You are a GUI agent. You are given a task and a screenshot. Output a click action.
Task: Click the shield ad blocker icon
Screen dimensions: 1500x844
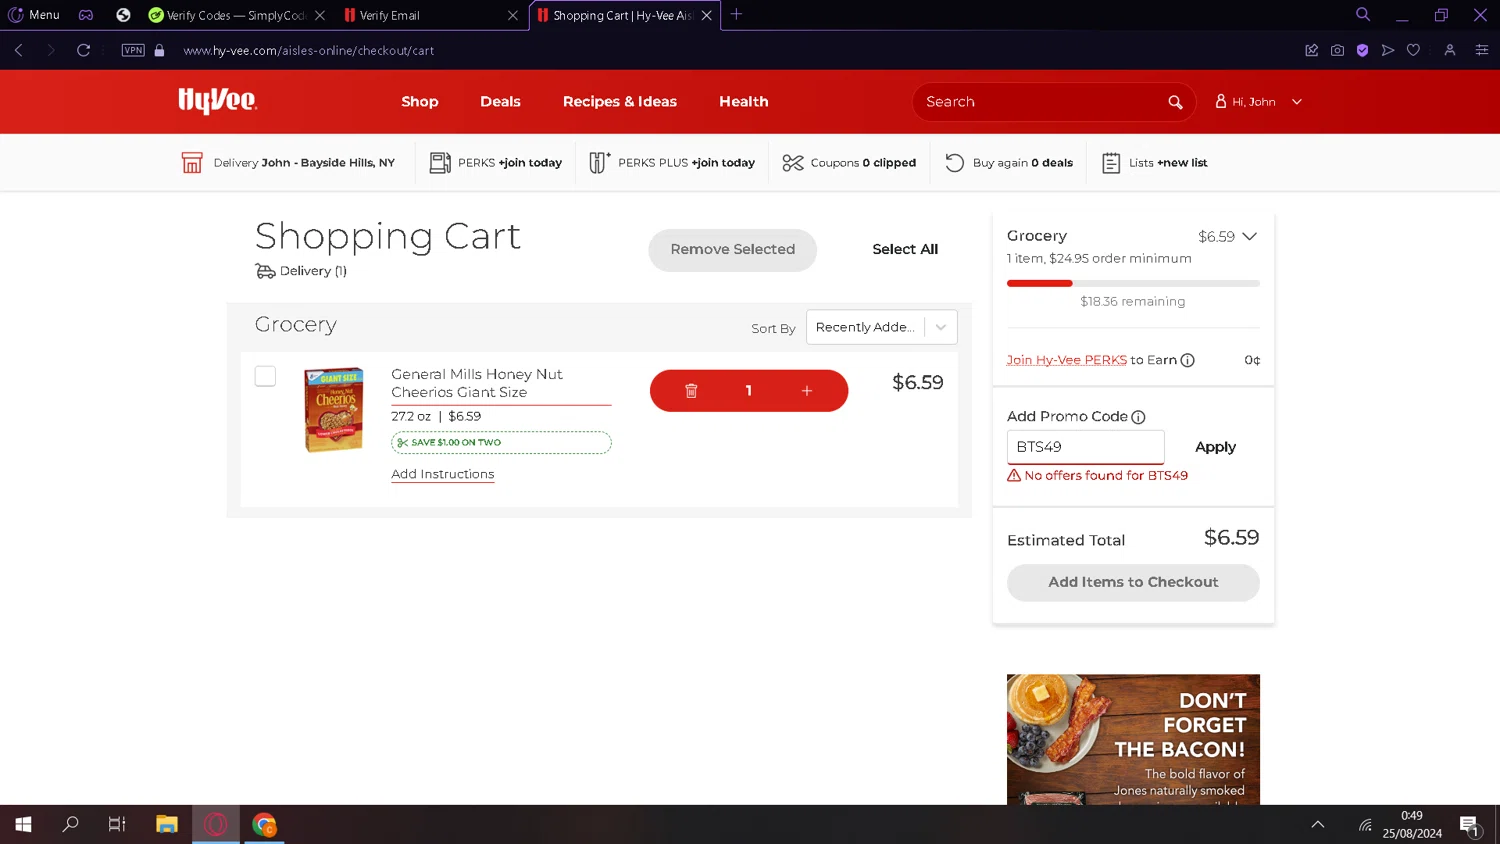tap(1362, 50)
